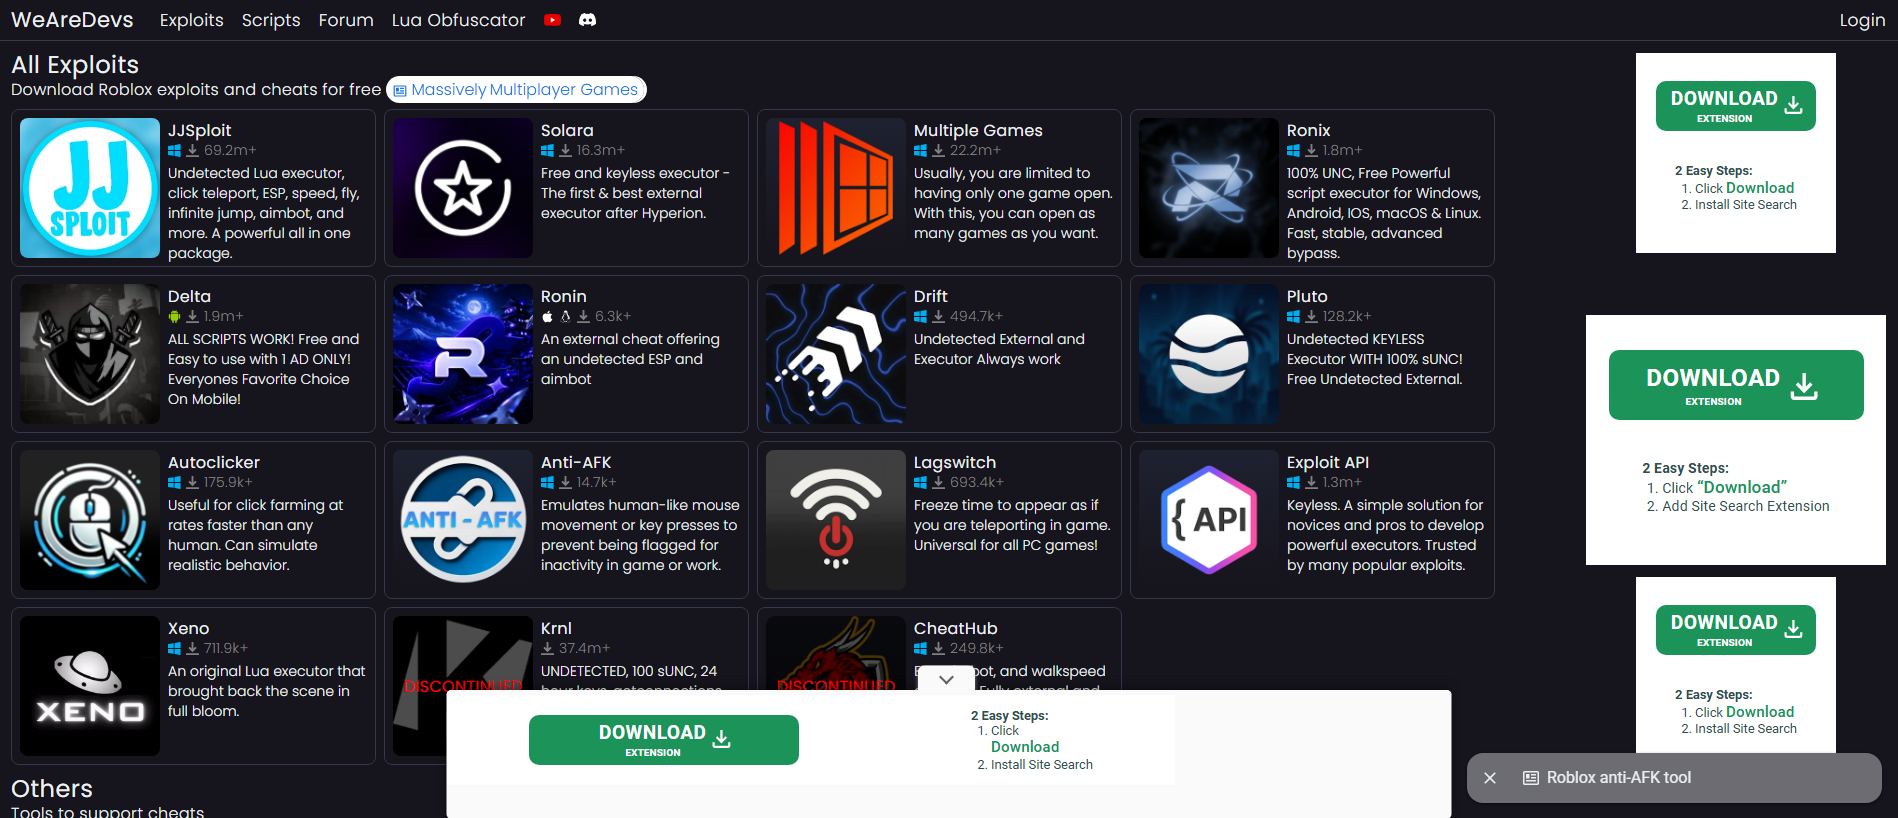The width and height of the screenshot is (1898, 818).
Task: Click the Lagswitch wifi power logo
Action: [x=836, y=520]
